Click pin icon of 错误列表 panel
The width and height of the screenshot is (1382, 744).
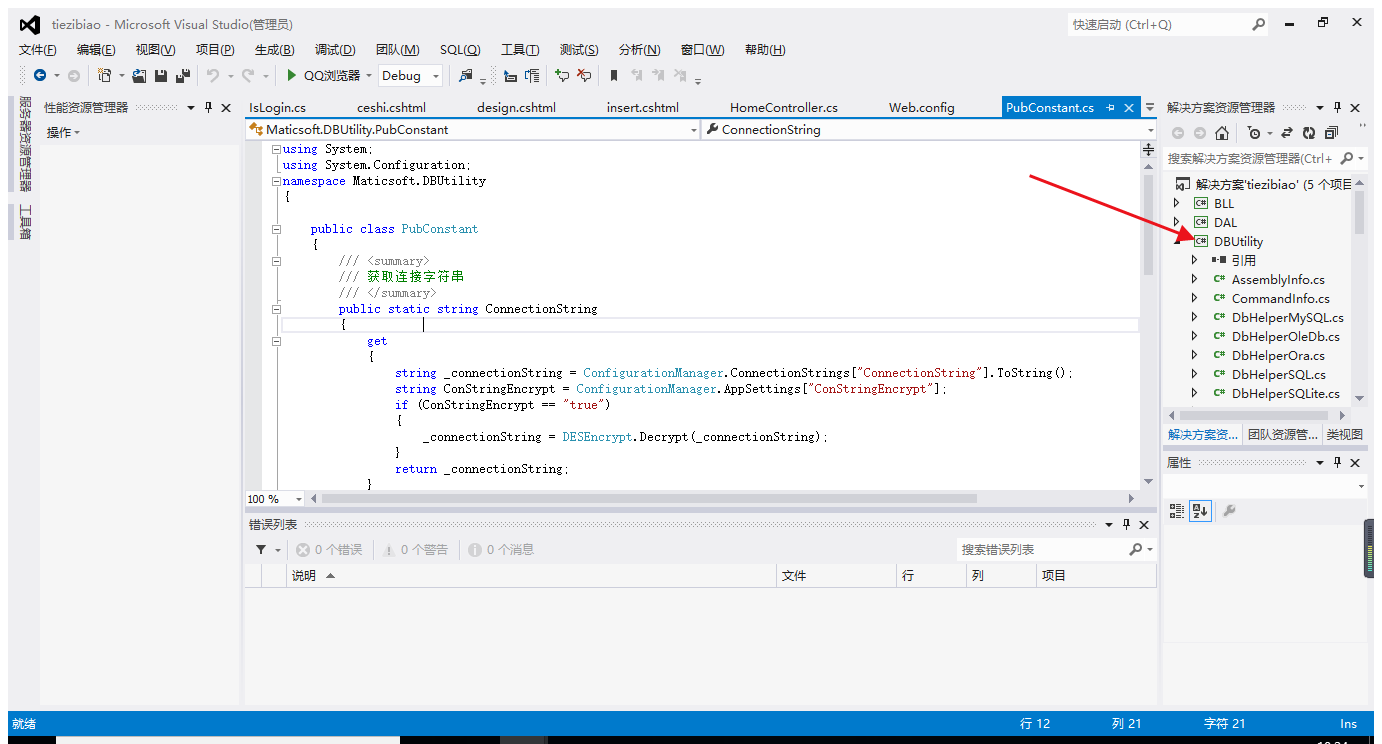click(1126, 525)
